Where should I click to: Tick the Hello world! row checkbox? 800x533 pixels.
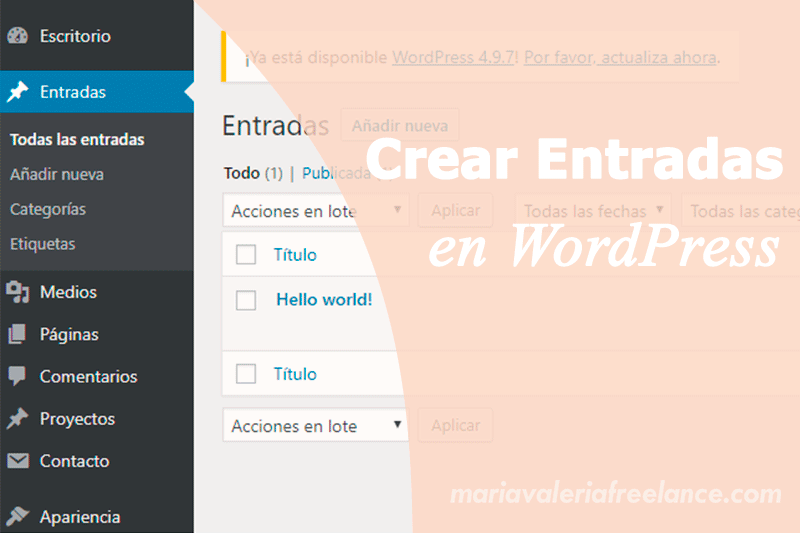click(x=246, y=300)
